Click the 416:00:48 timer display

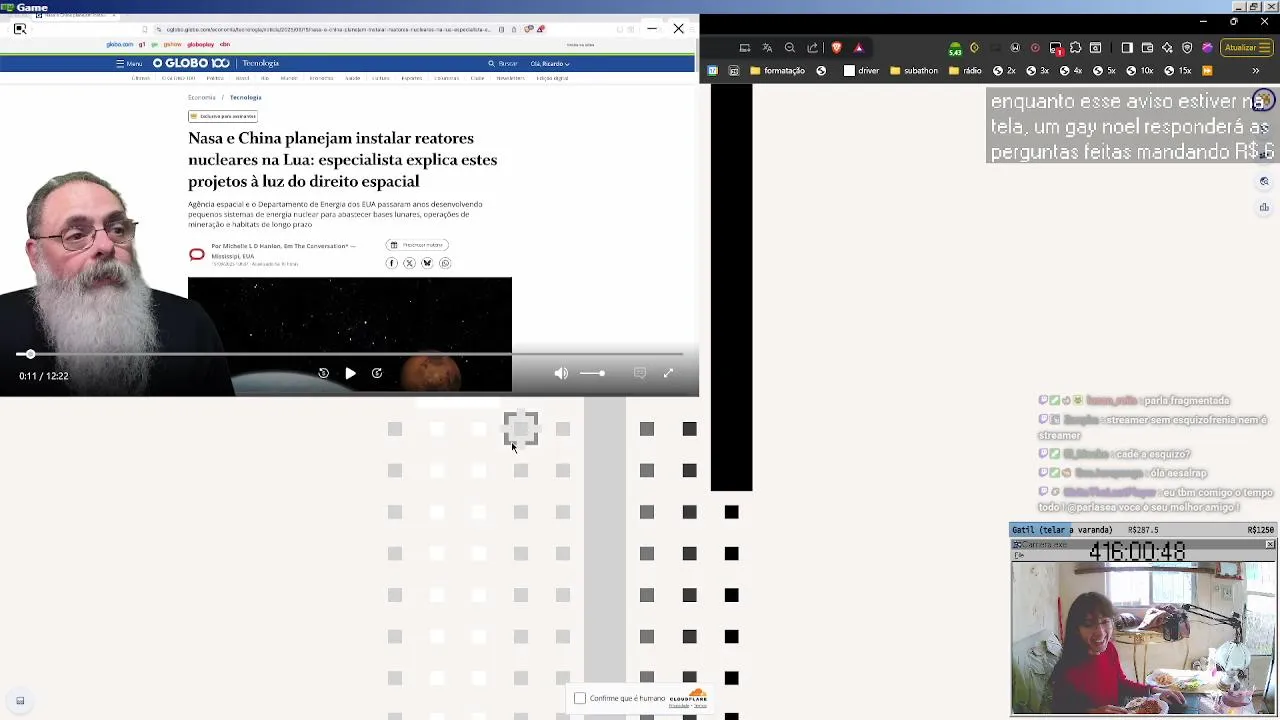[1137, 552]
